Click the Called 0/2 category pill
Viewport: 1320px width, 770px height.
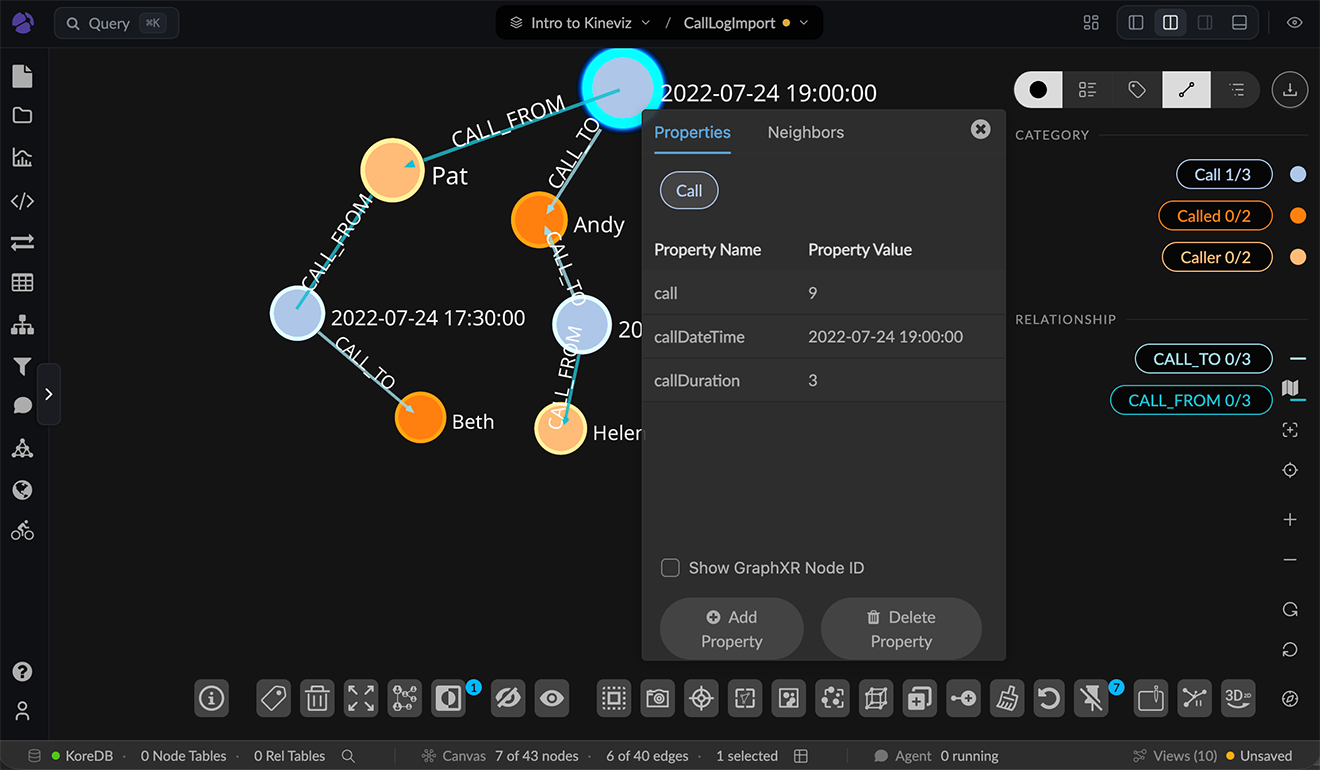pyautogui.click(x=1214, y=216)
